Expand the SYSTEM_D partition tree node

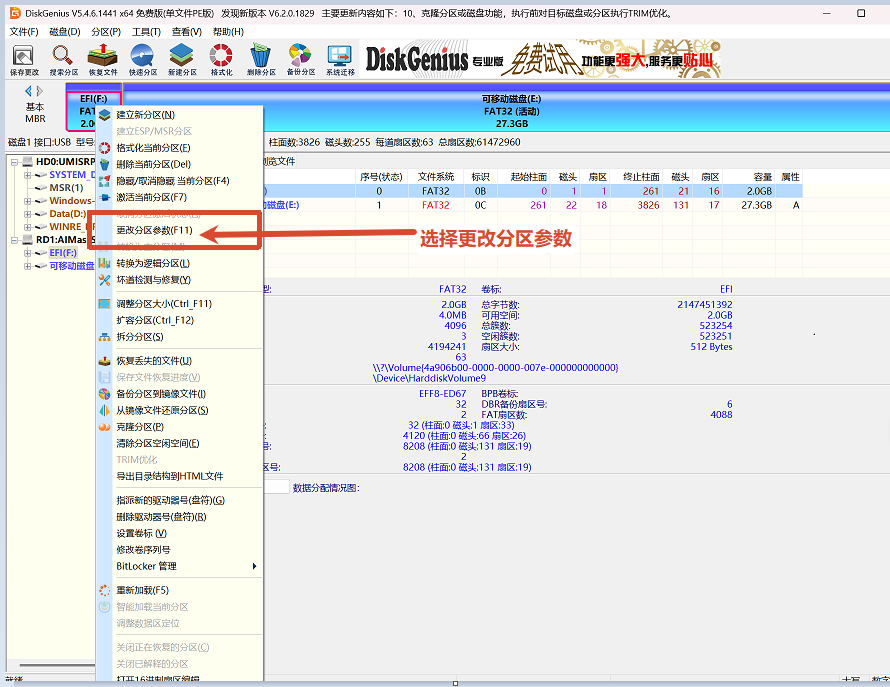27,175
